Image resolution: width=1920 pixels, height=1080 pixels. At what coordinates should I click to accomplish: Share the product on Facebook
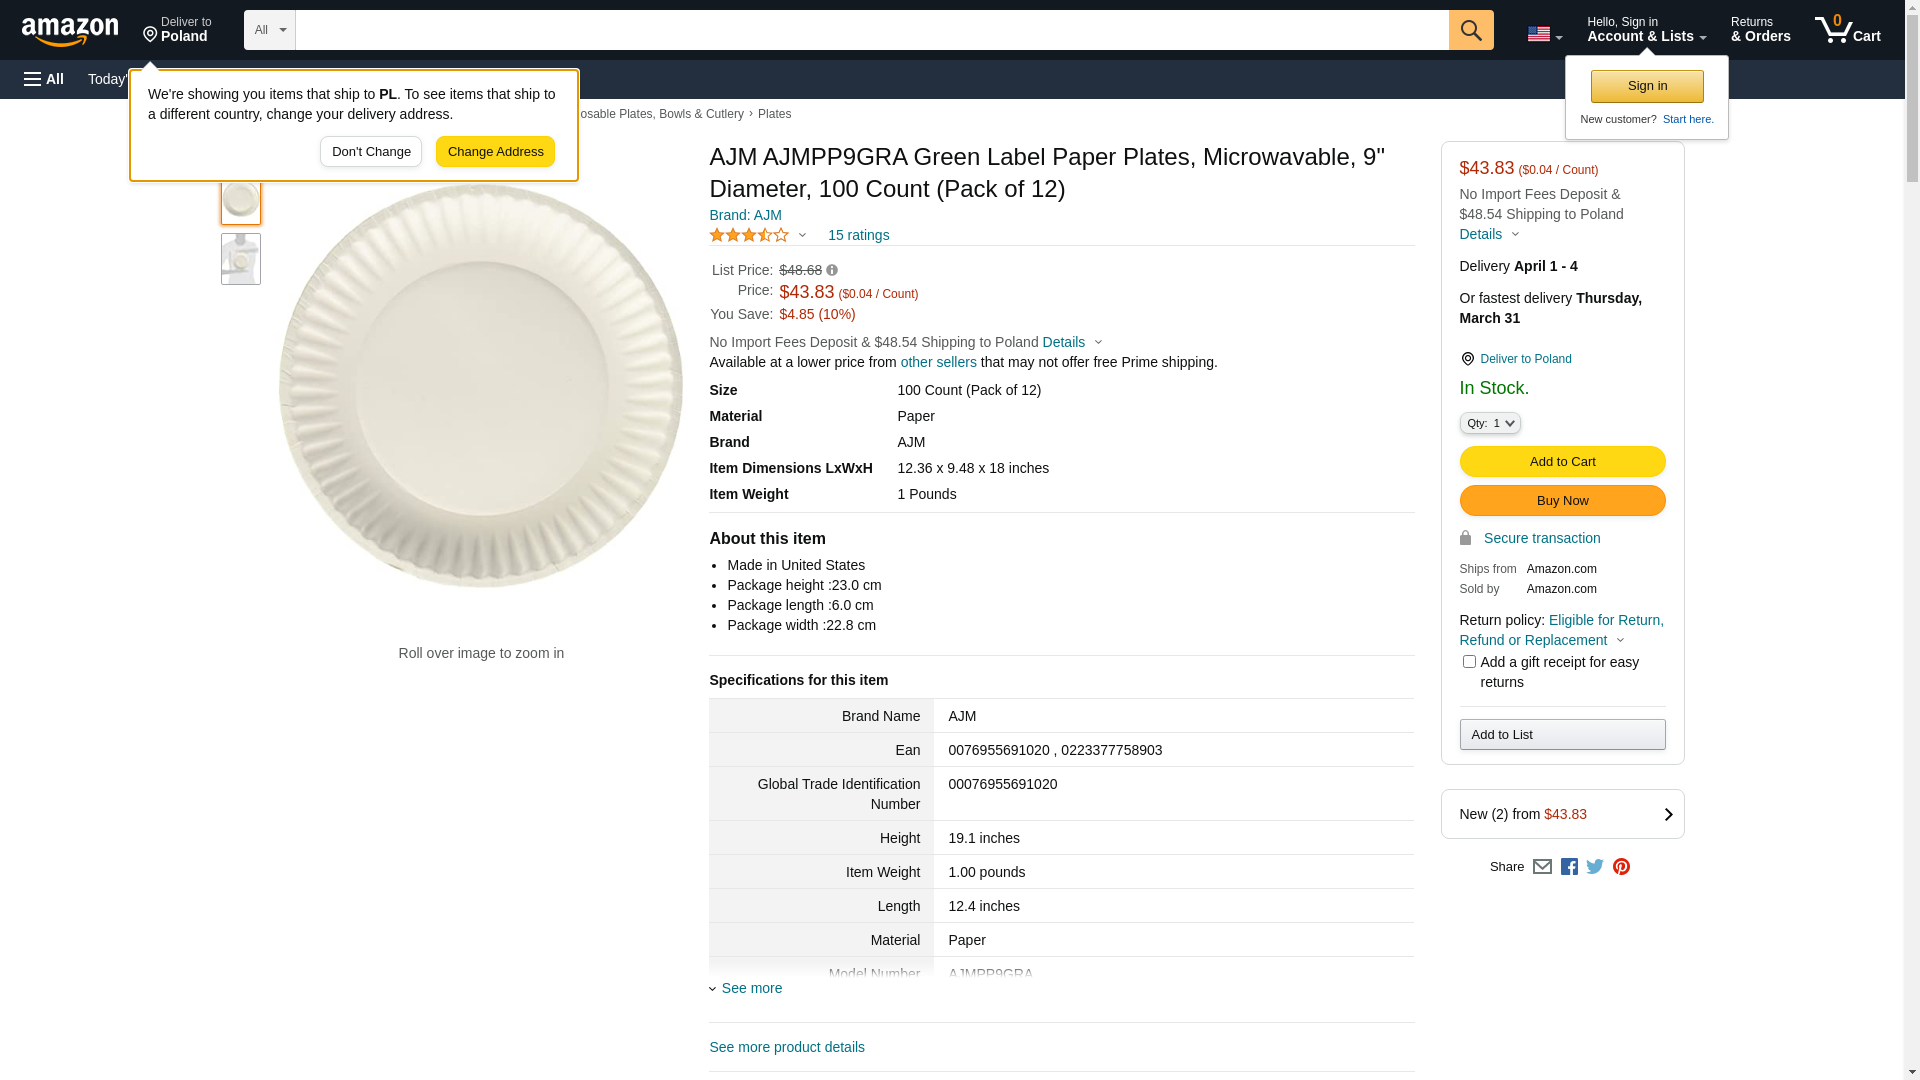coord(1569,867)
